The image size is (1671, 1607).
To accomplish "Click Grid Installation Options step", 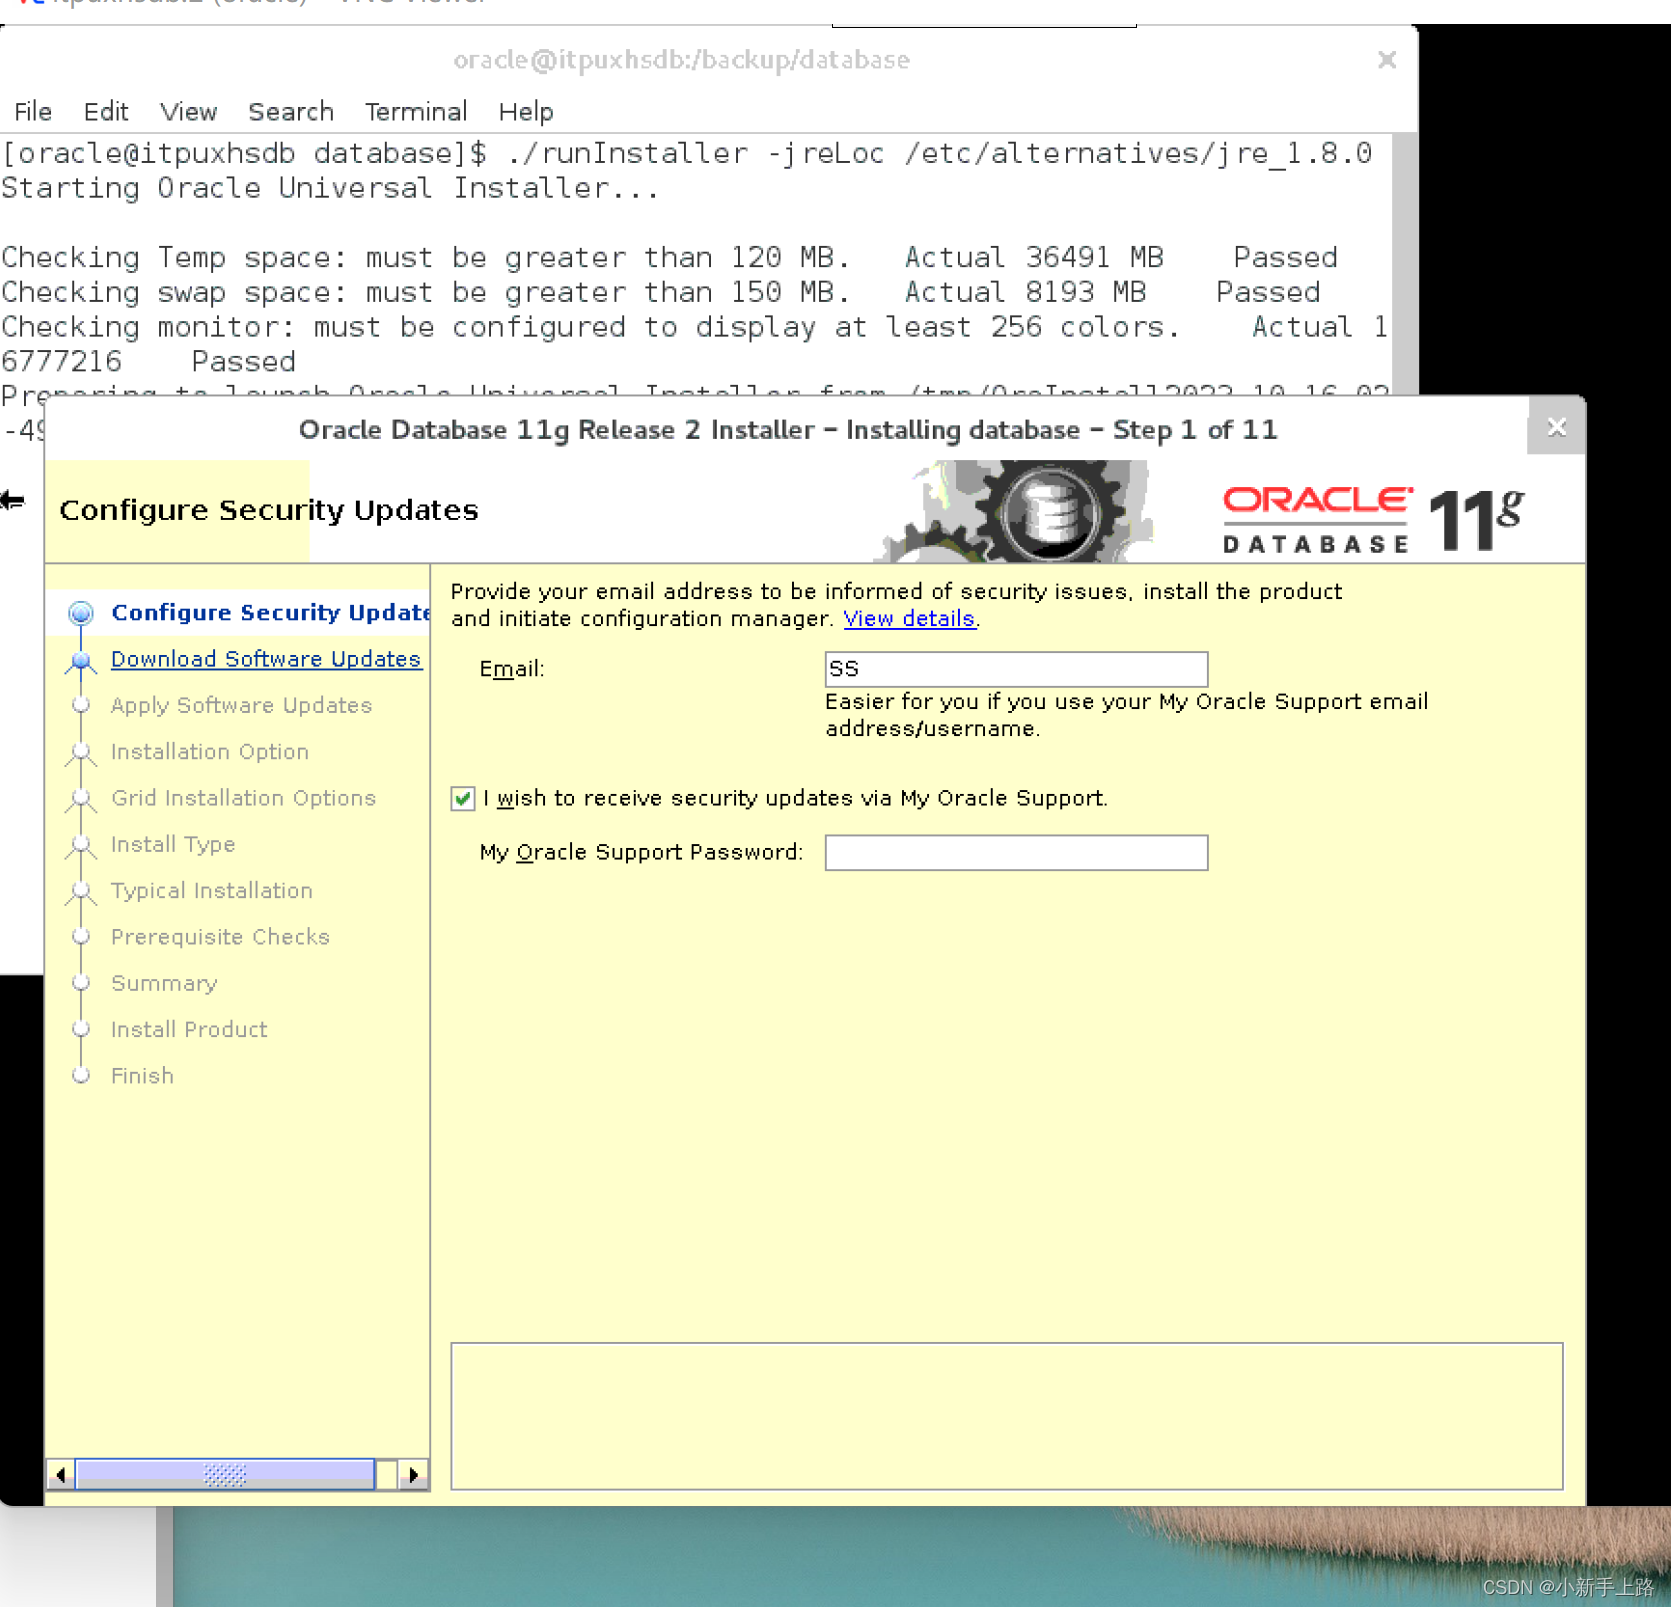I will (244, 798).
